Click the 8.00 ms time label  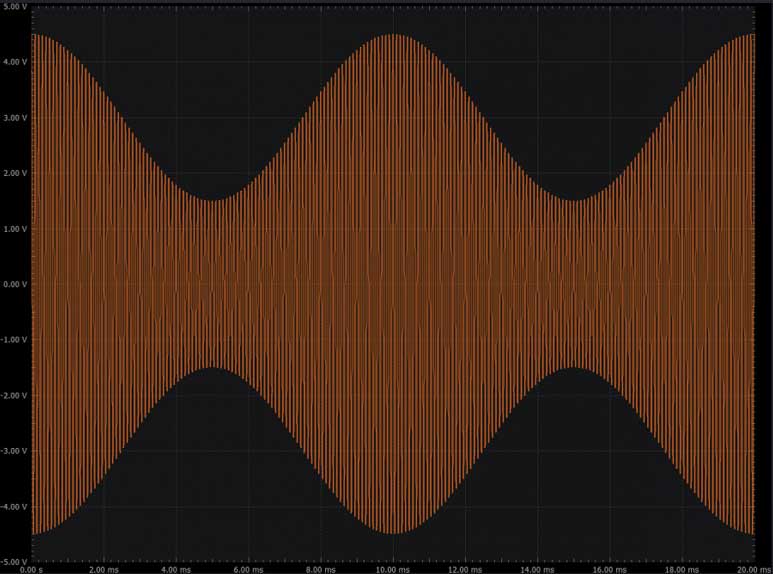point(321,570)
